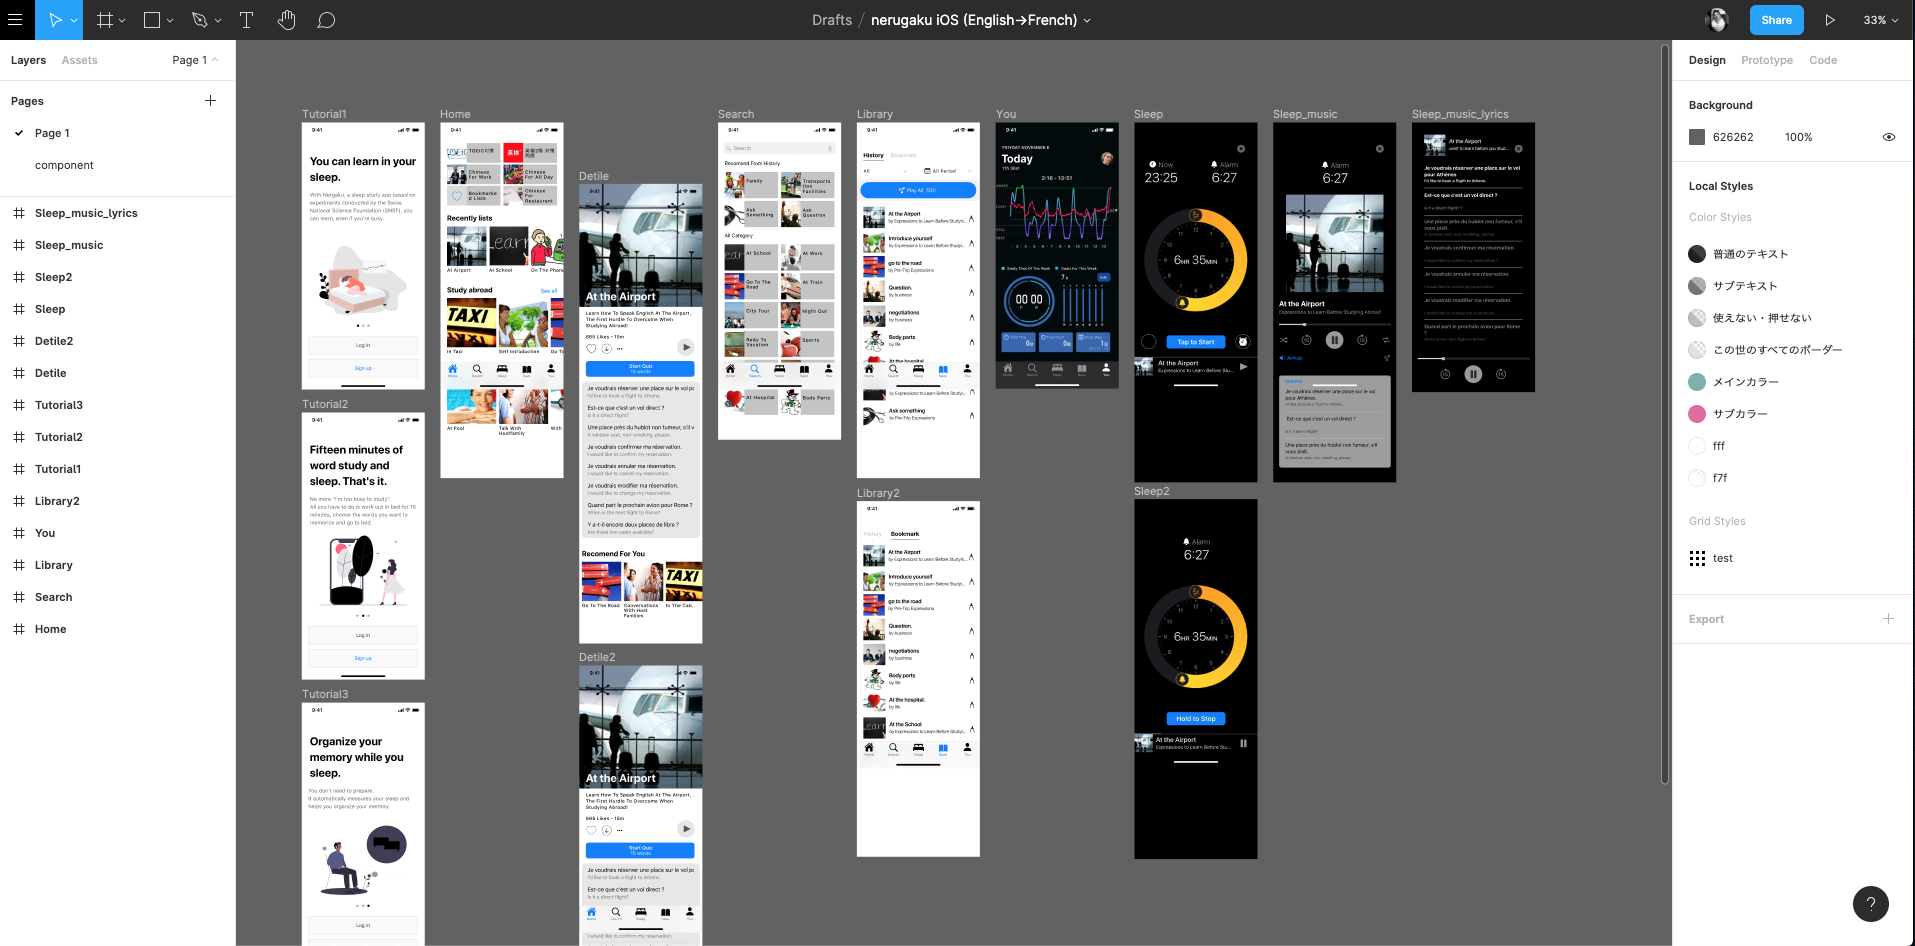Open the main hamburger menu

coord(15,20)
